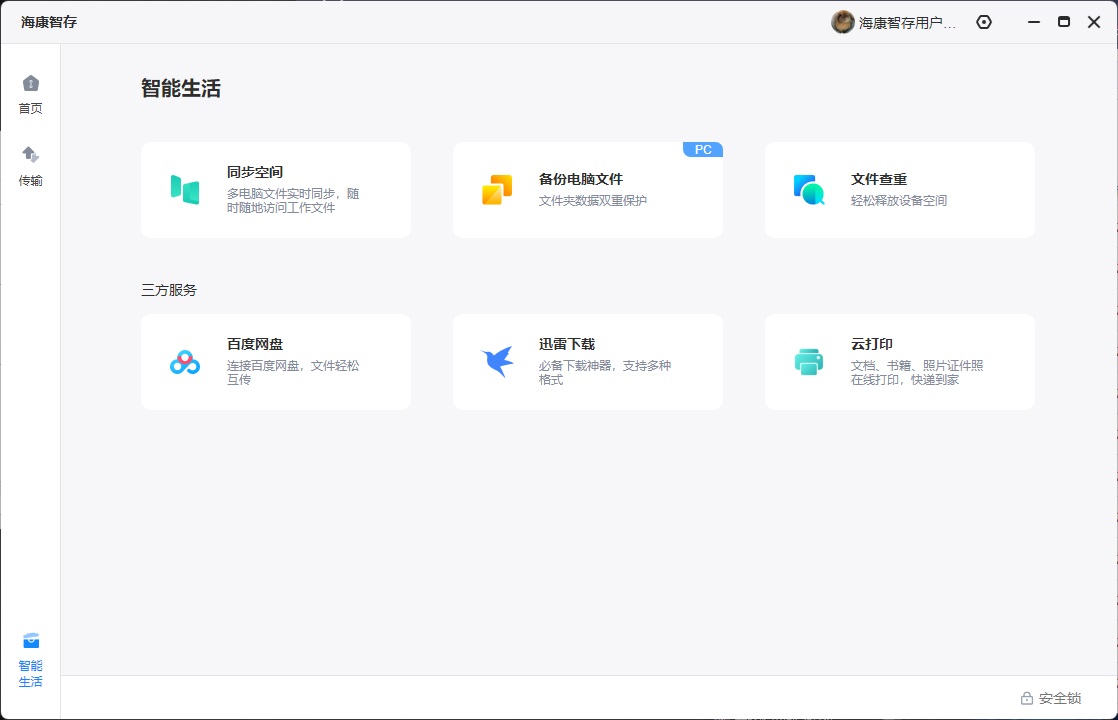The width and height of the screenshot is (1118, 720).
Task: Open the 备份电脑文件 backup card
Action: 588,188
